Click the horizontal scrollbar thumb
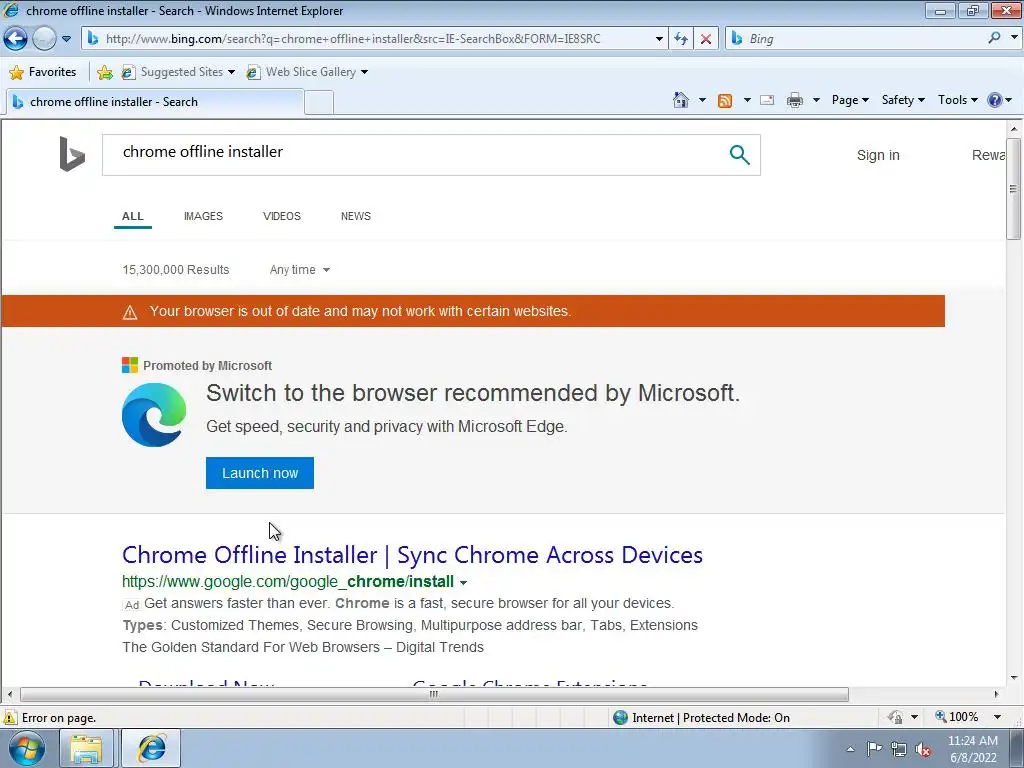This screenshot has height=768, width=1024. pyautogui.click(x=434, y=694)
